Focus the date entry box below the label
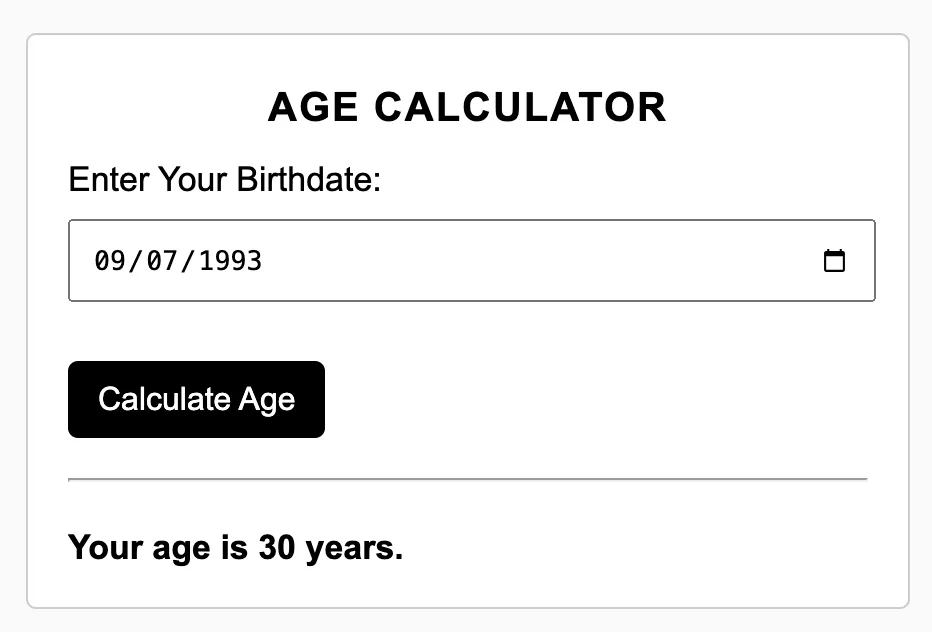 [x=450, y=260]
